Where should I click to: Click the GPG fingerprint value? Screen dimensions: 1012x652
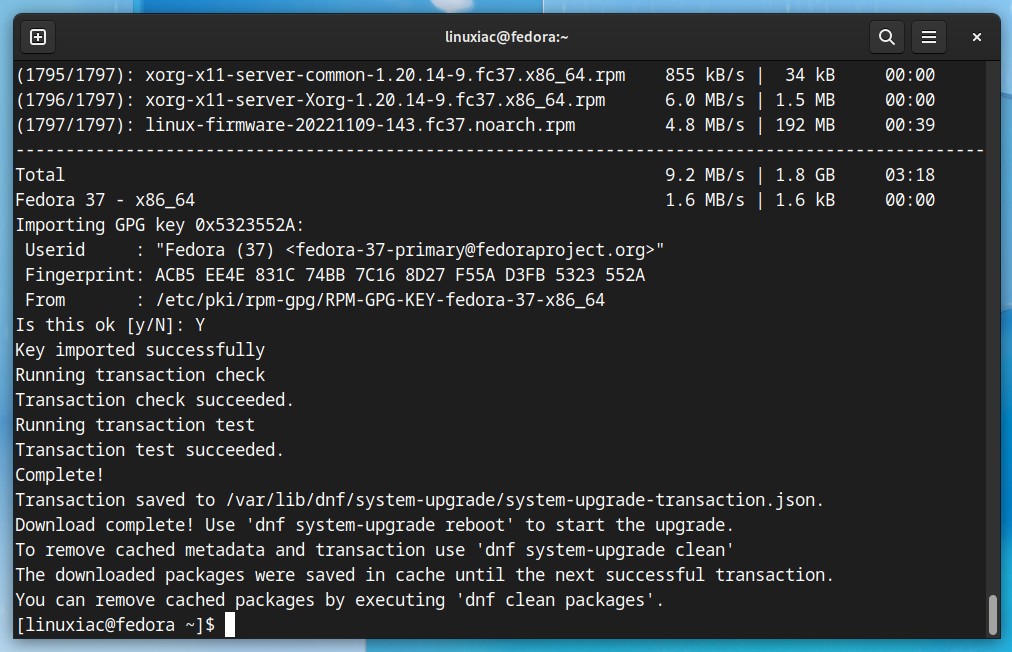tap(400, 276)
